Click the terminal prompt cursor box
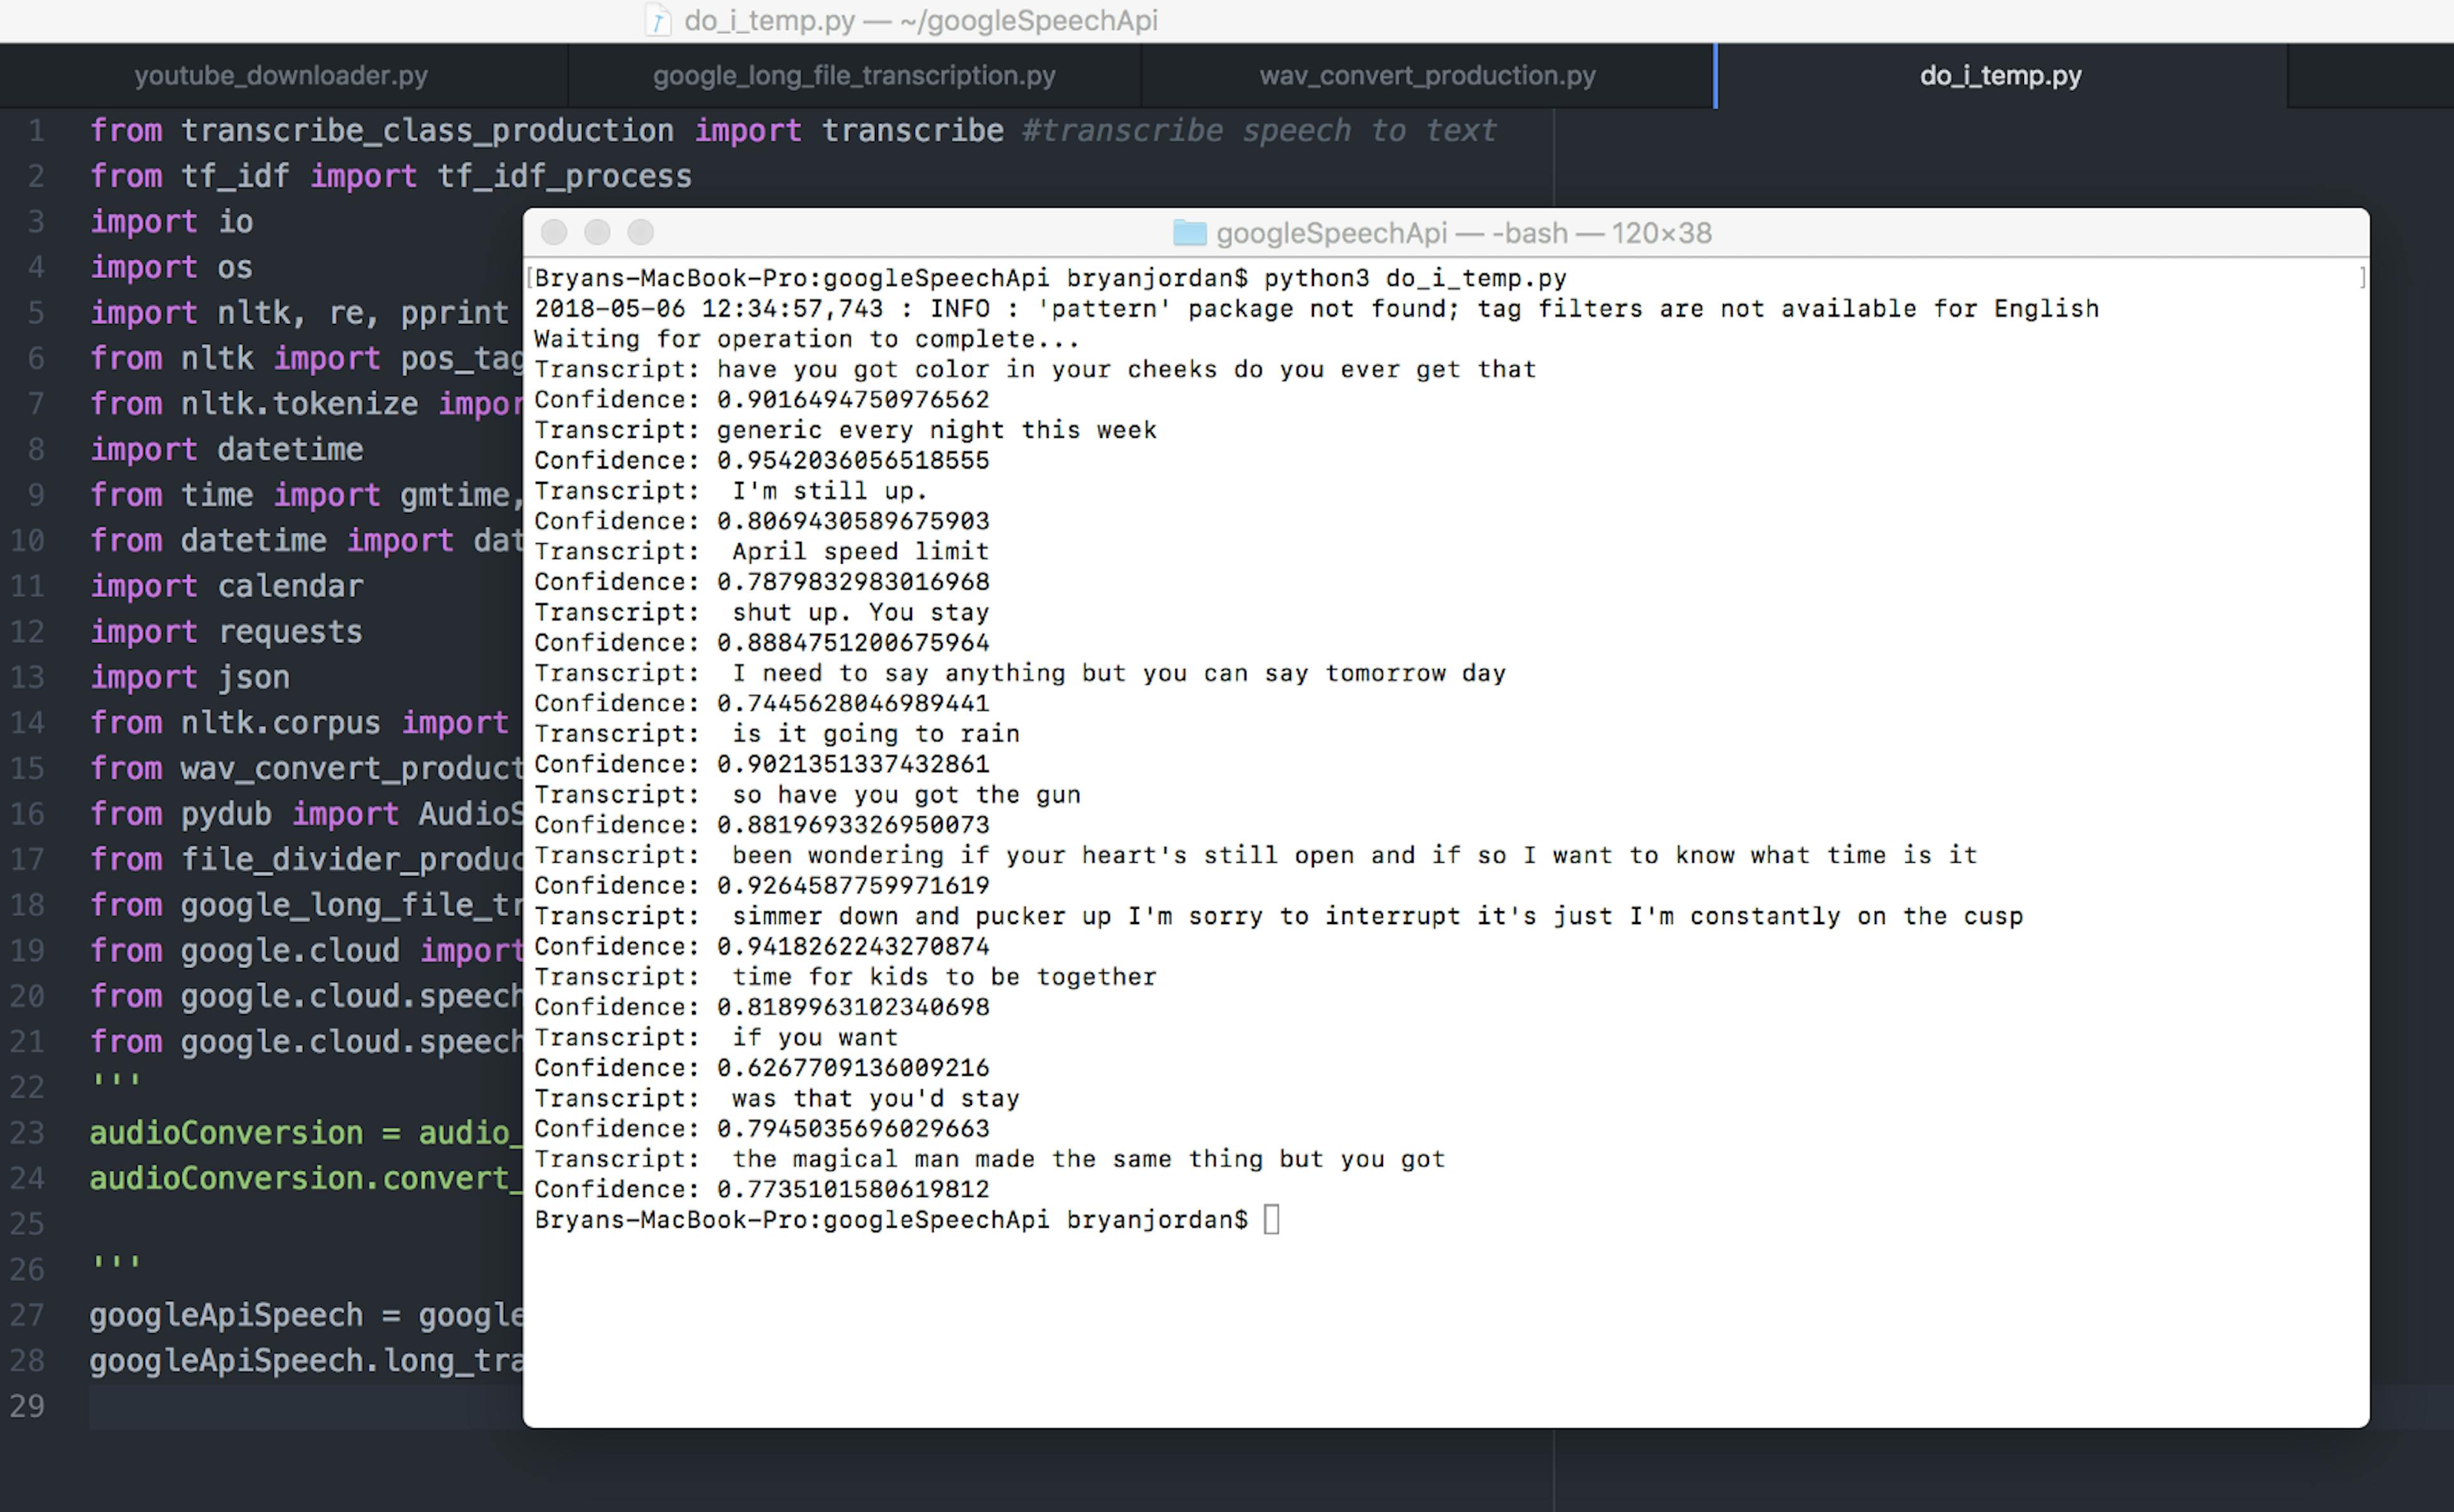Image resolution: width=2454 pixels, height=1512 pixels. (1271, 1219)
